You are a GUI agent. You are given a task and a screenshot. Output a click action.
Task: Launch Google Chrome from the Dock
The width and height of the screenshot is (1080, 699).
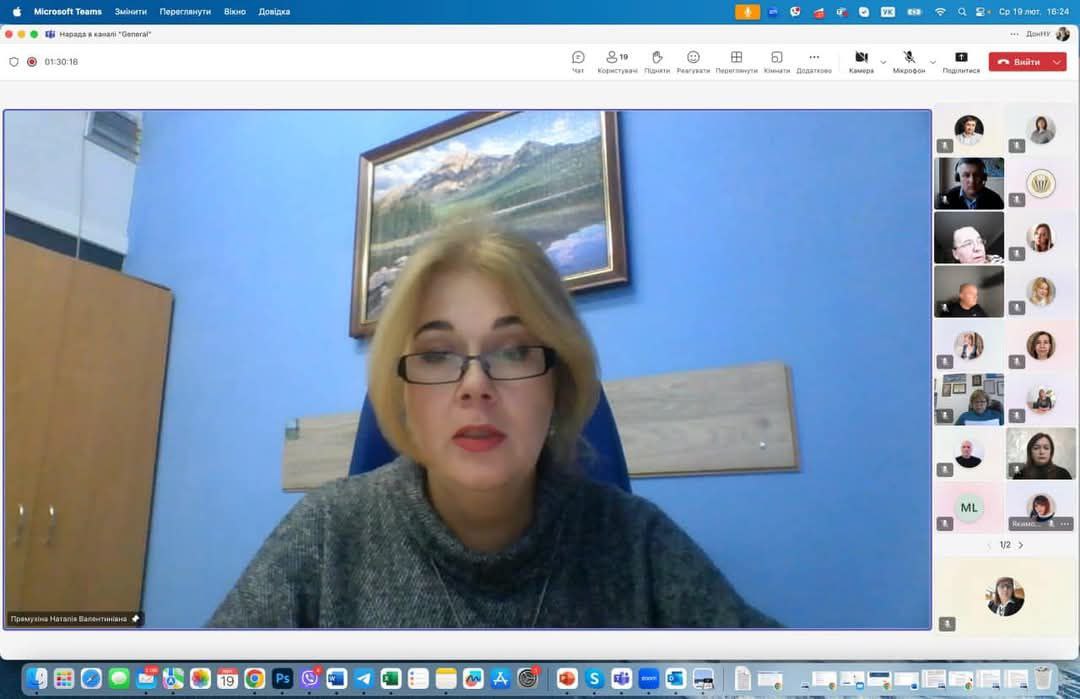tap(254, 679)
